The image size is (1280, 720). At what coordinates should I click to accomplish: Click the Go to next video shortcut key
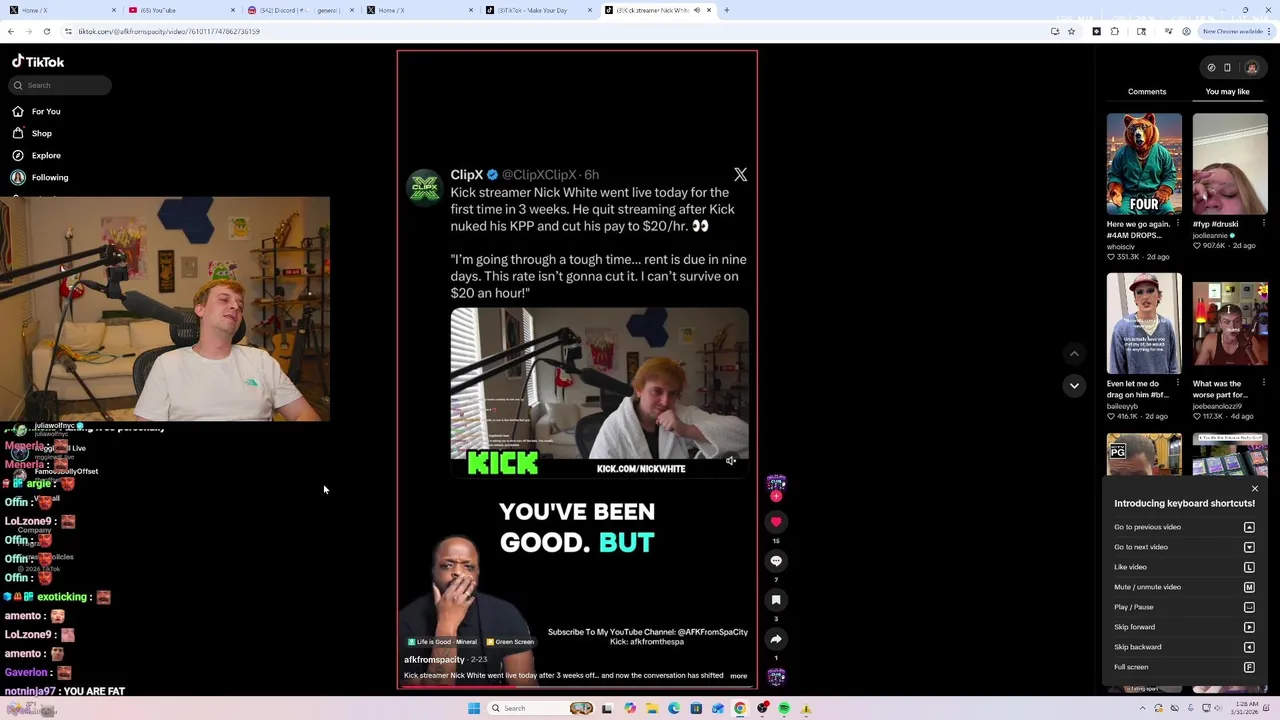click(x=1249, y=547)
